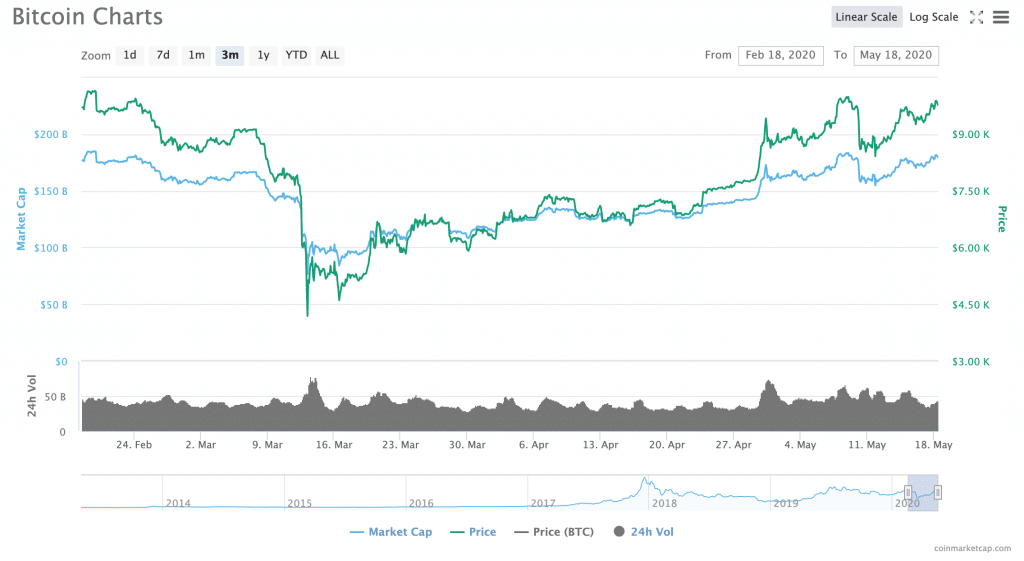
Task: Choose the 1y zoom range
Action: point(263,55)
